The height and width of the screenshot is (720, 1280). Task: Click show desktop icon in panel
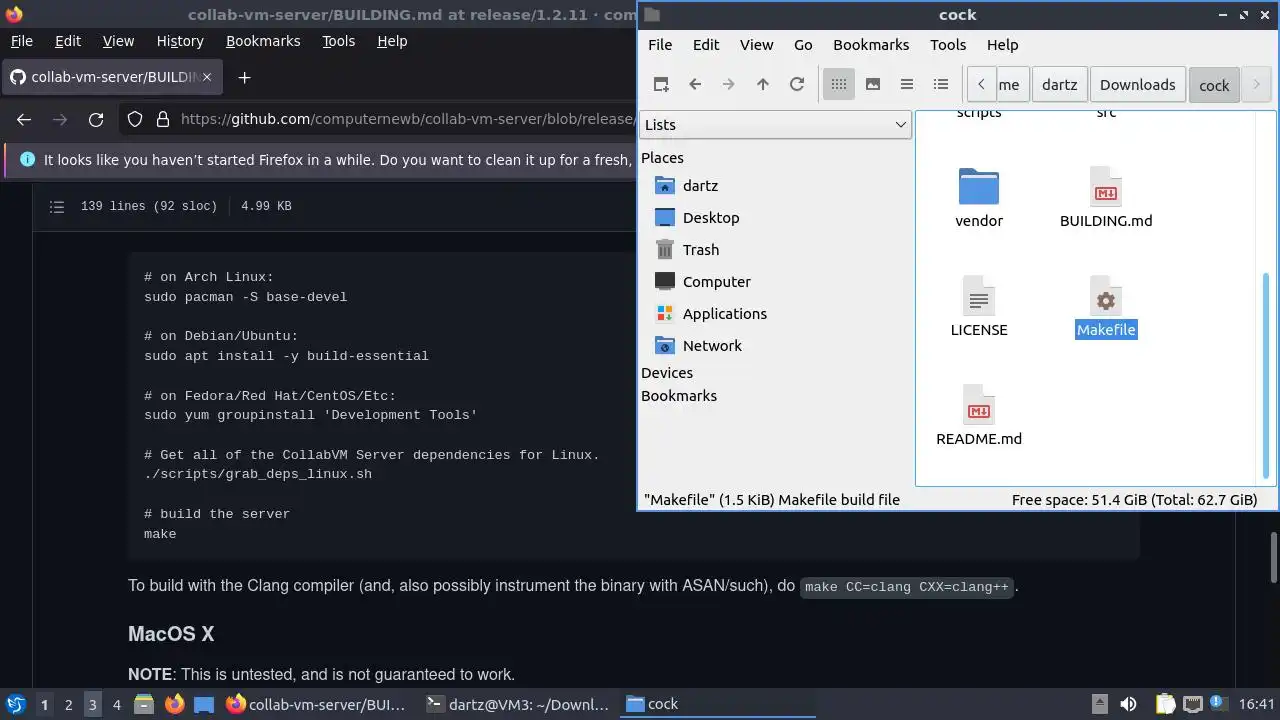[x=204, y=704]
